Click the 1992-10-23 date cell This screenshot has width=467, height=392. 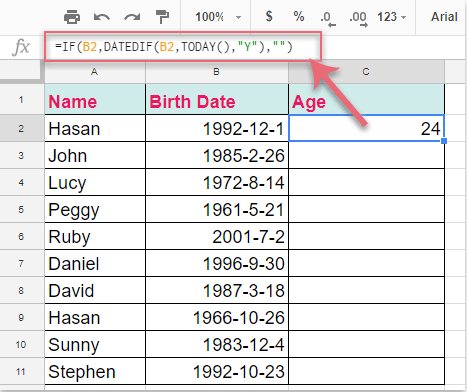click(217, 371)
